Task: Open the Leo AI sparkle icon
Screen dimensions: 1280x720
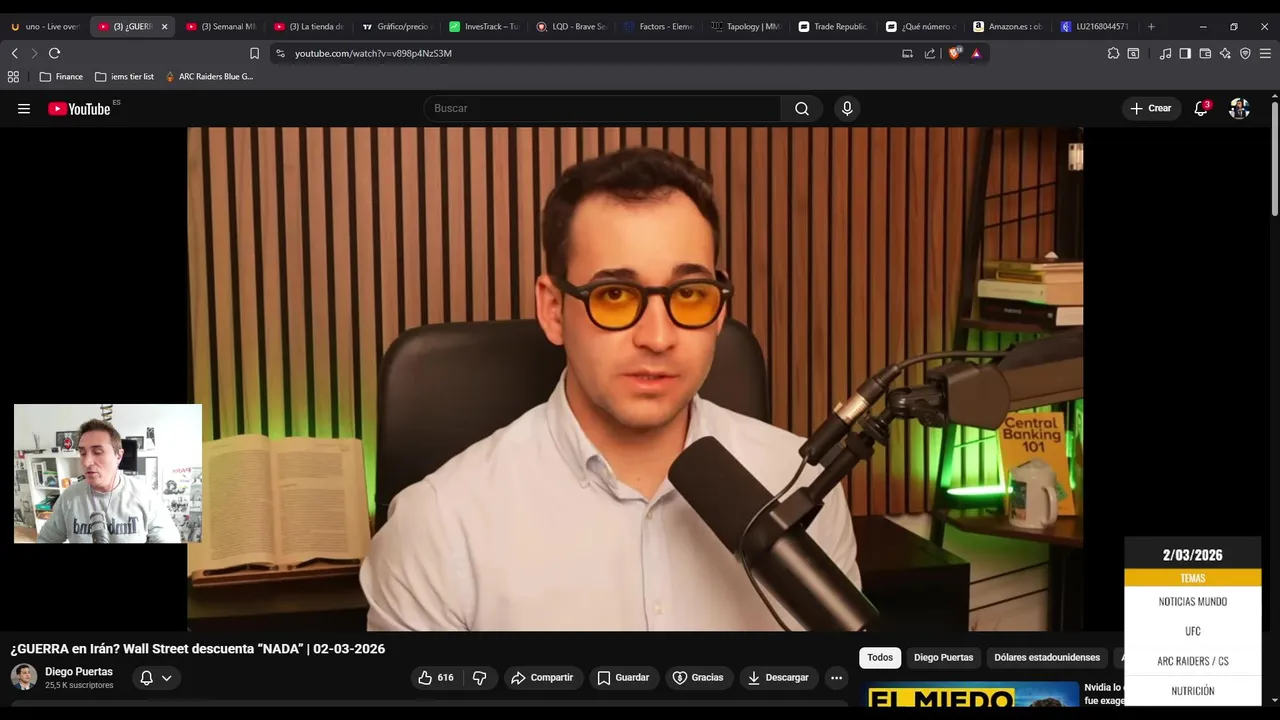Action: 1225,53
